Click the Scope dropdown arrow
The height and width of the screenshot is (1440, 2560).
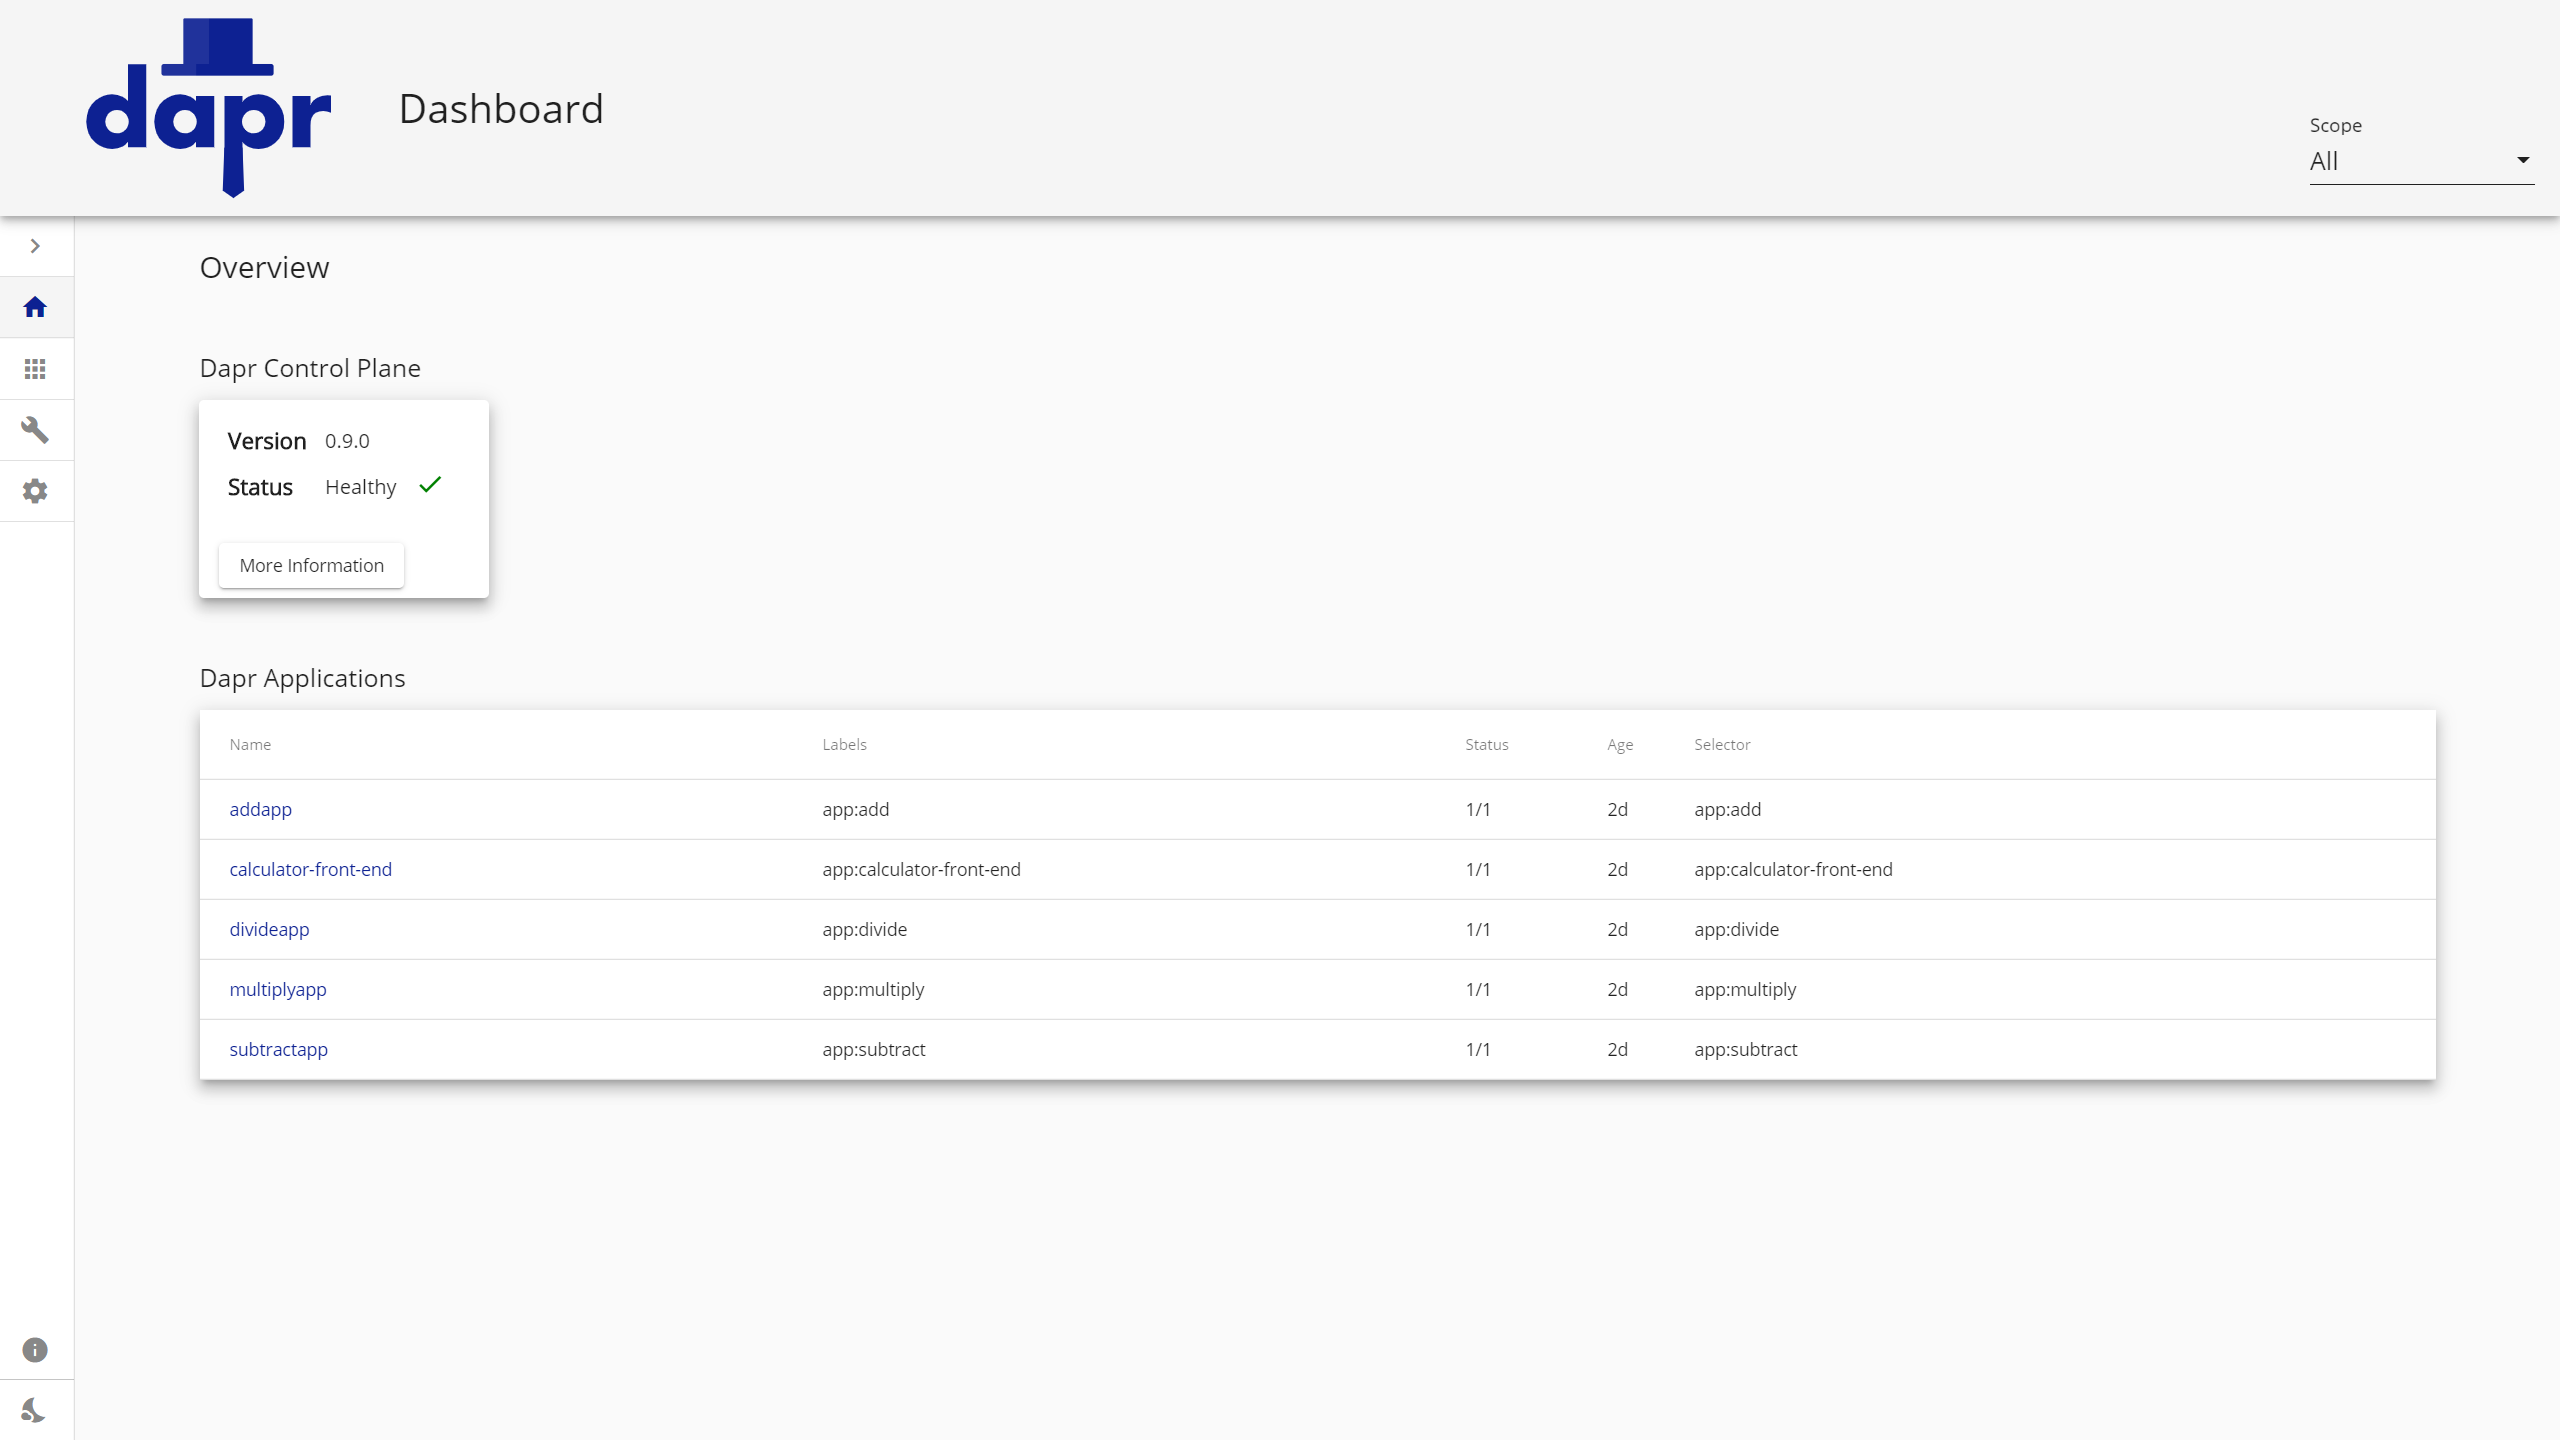(2523, 160)
